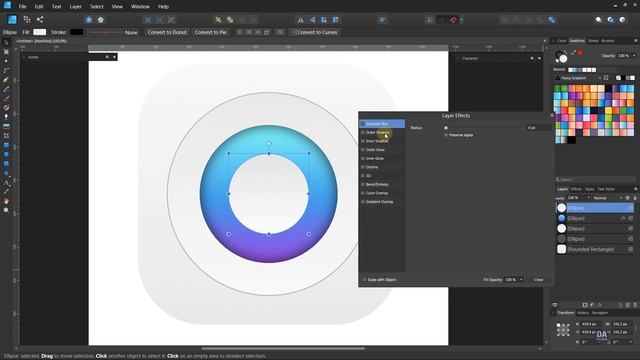Image resolution: width=640 pixels, height=360 pixels.
Task: Select the Move tool in the Tools panel
Action: click(6, 42)
